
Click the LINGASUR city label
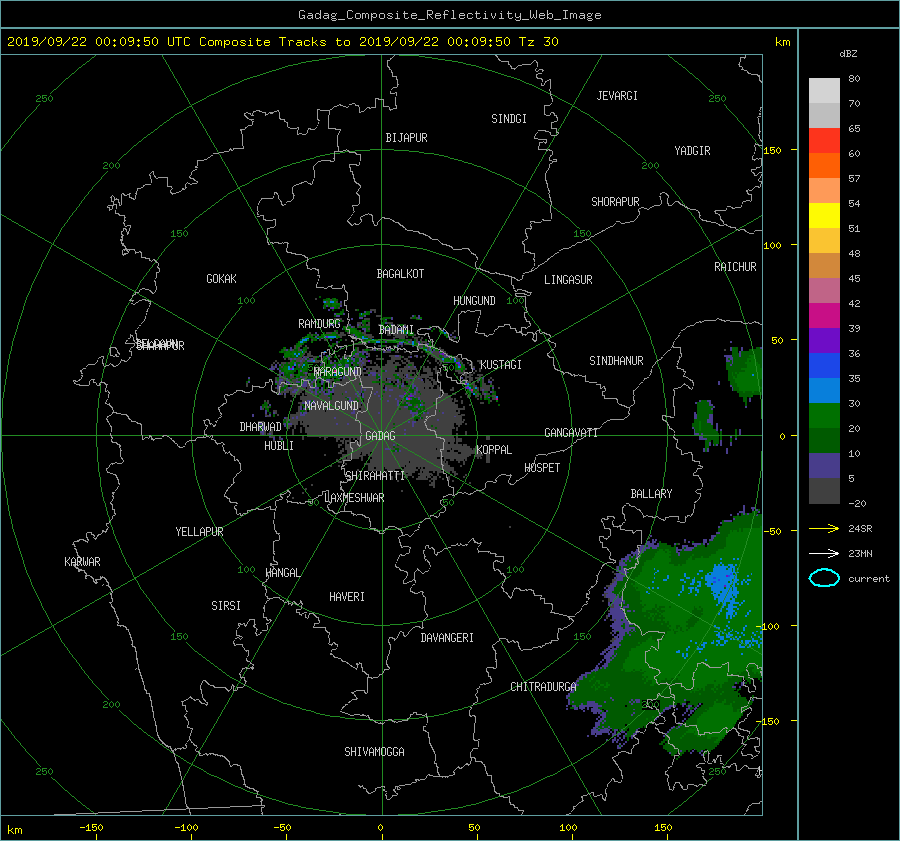[x=568, y=280]
